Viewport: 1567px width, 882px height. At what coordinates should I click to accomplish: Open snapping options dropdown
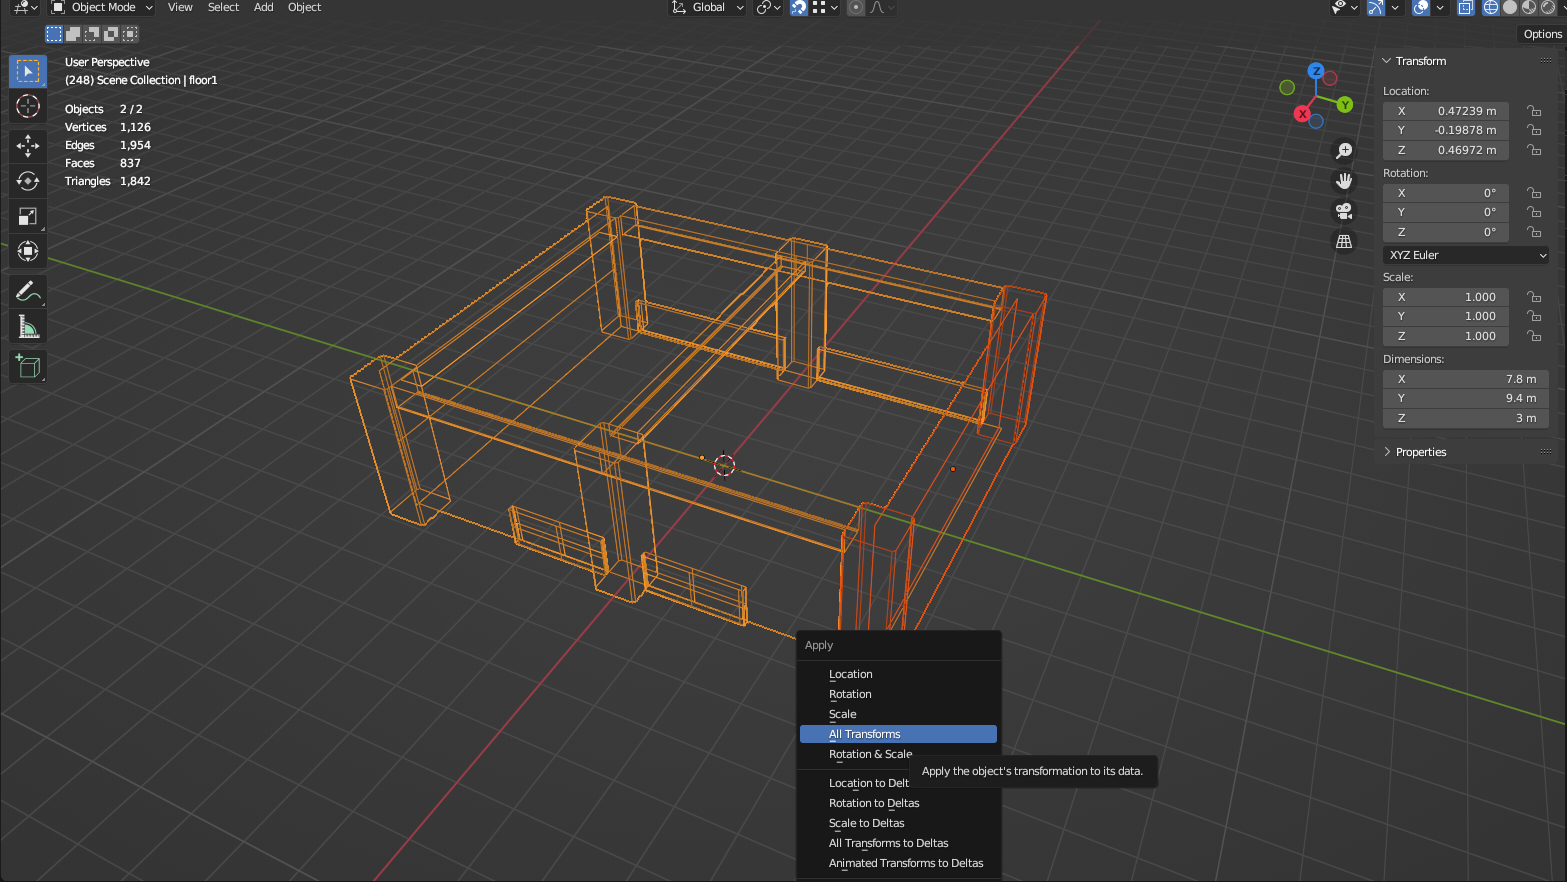[x=826, y=7]
